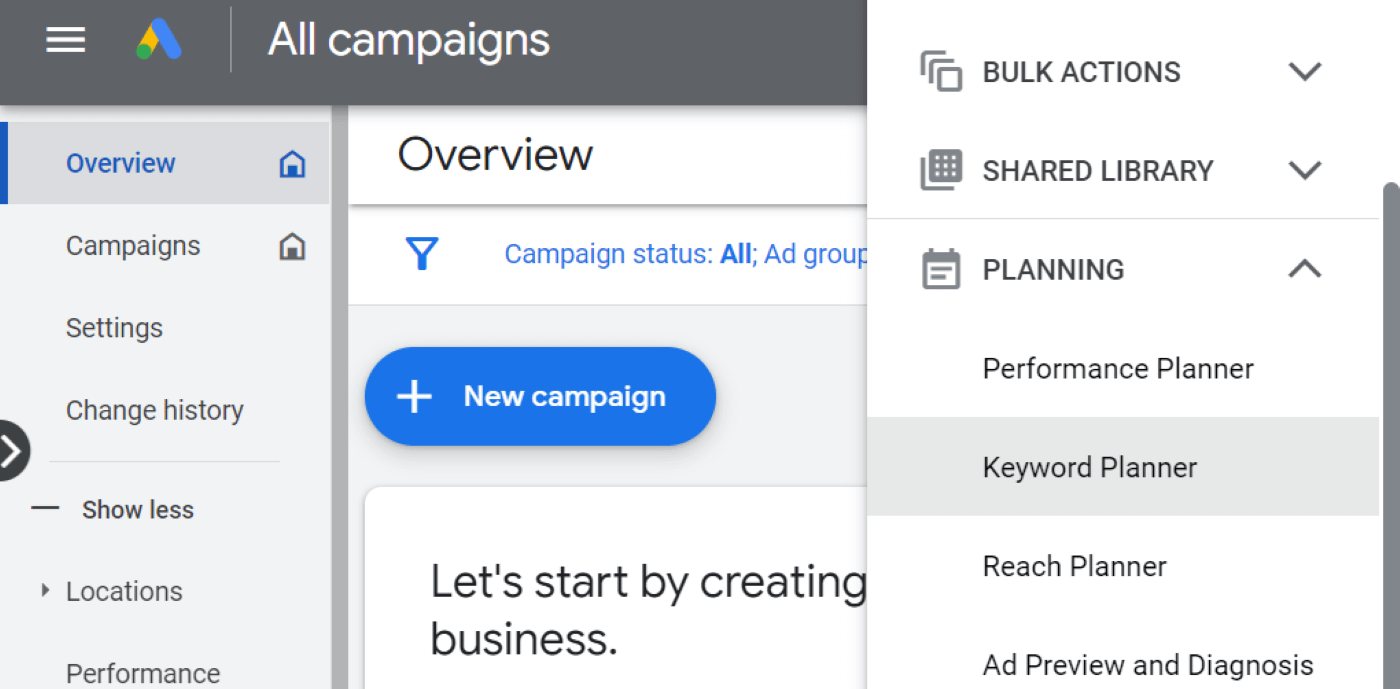Click the New campaign button
Screen dimensions: 1400x689
click(x=540, y=396)
